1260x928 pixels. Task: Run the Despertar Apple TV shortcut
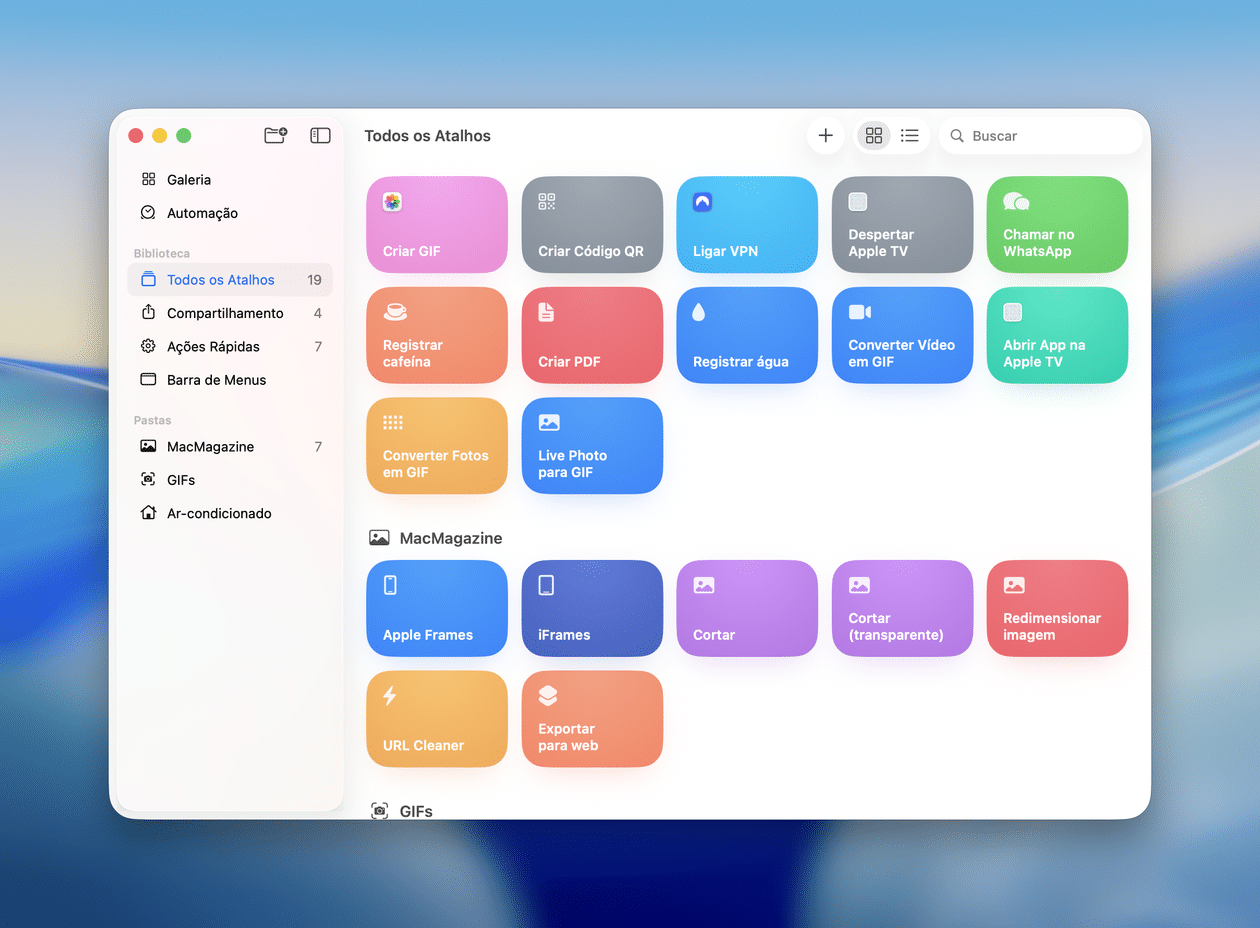click(x=902, y=225)
